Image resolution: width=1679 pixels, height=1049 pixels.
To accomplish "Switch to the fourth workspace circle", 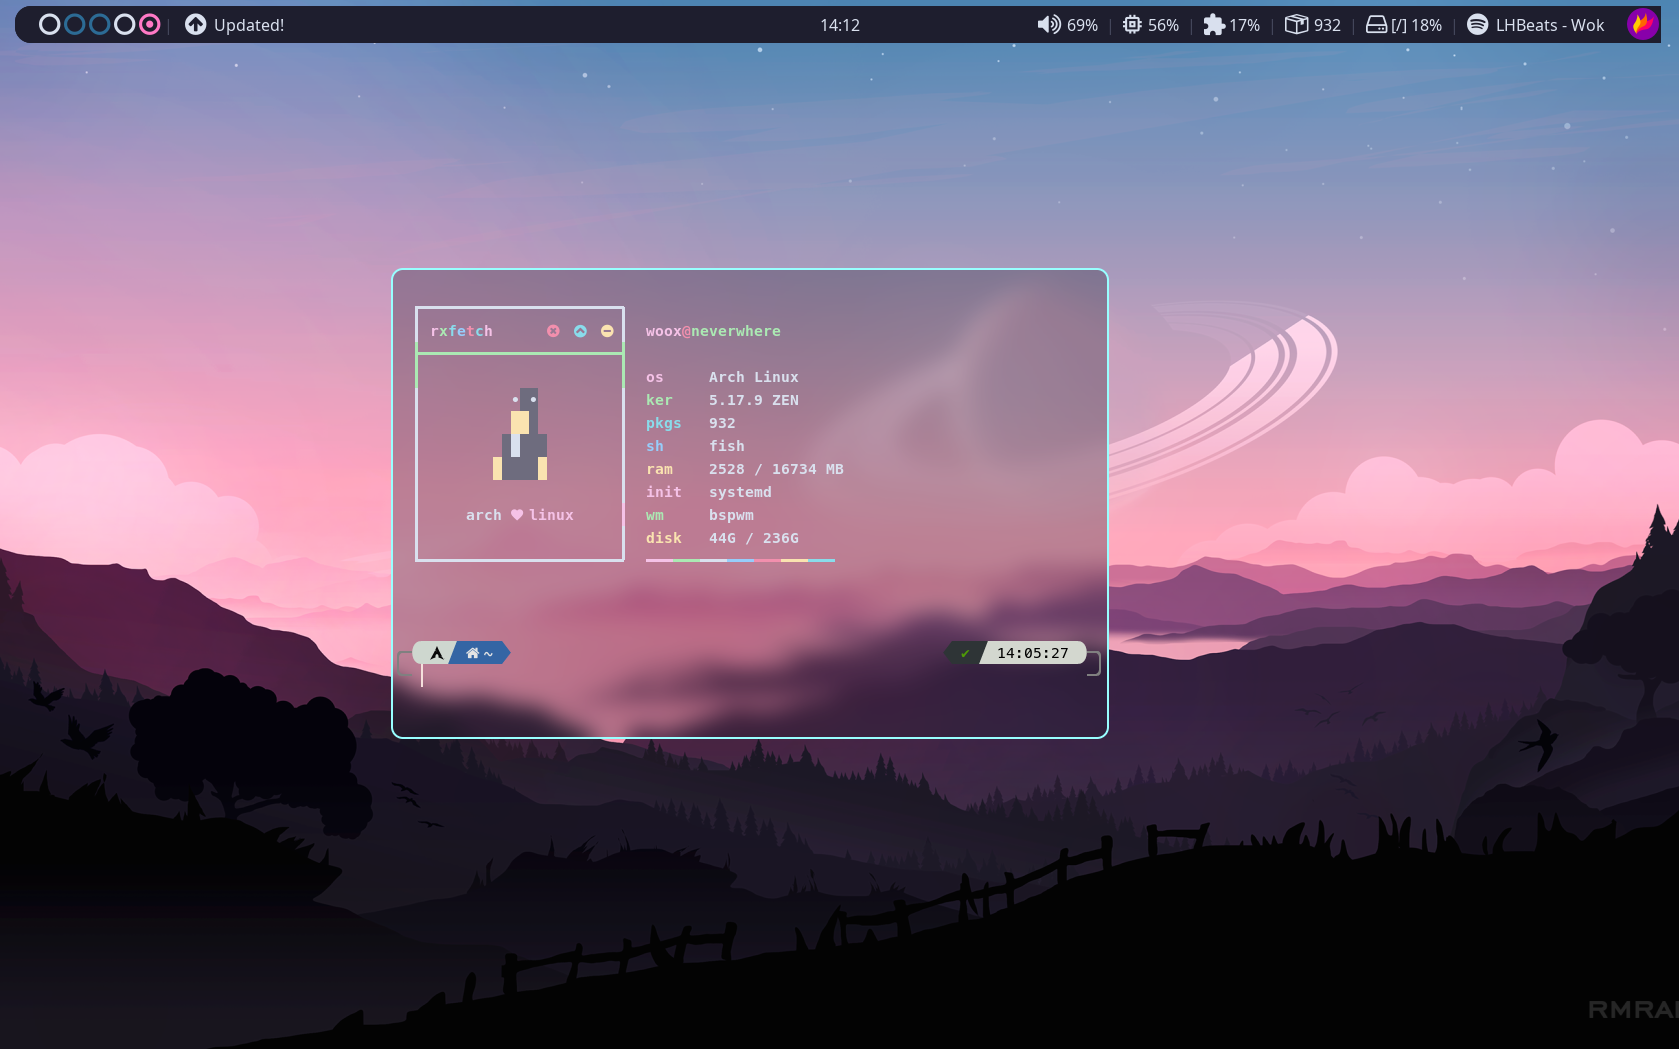I will [124, 24].
